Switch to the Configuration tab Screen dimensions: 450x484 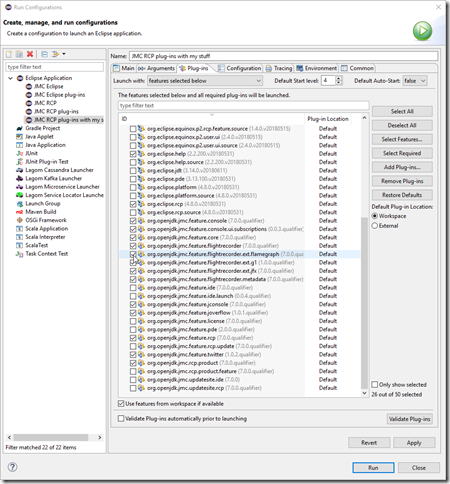239,68
